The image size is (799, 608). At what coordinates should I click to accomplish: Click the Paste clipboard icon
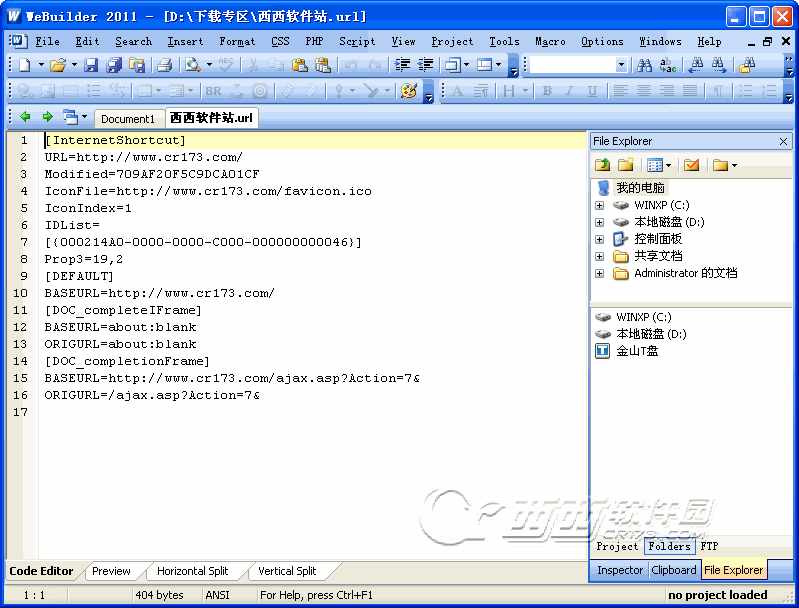(300, 65)
